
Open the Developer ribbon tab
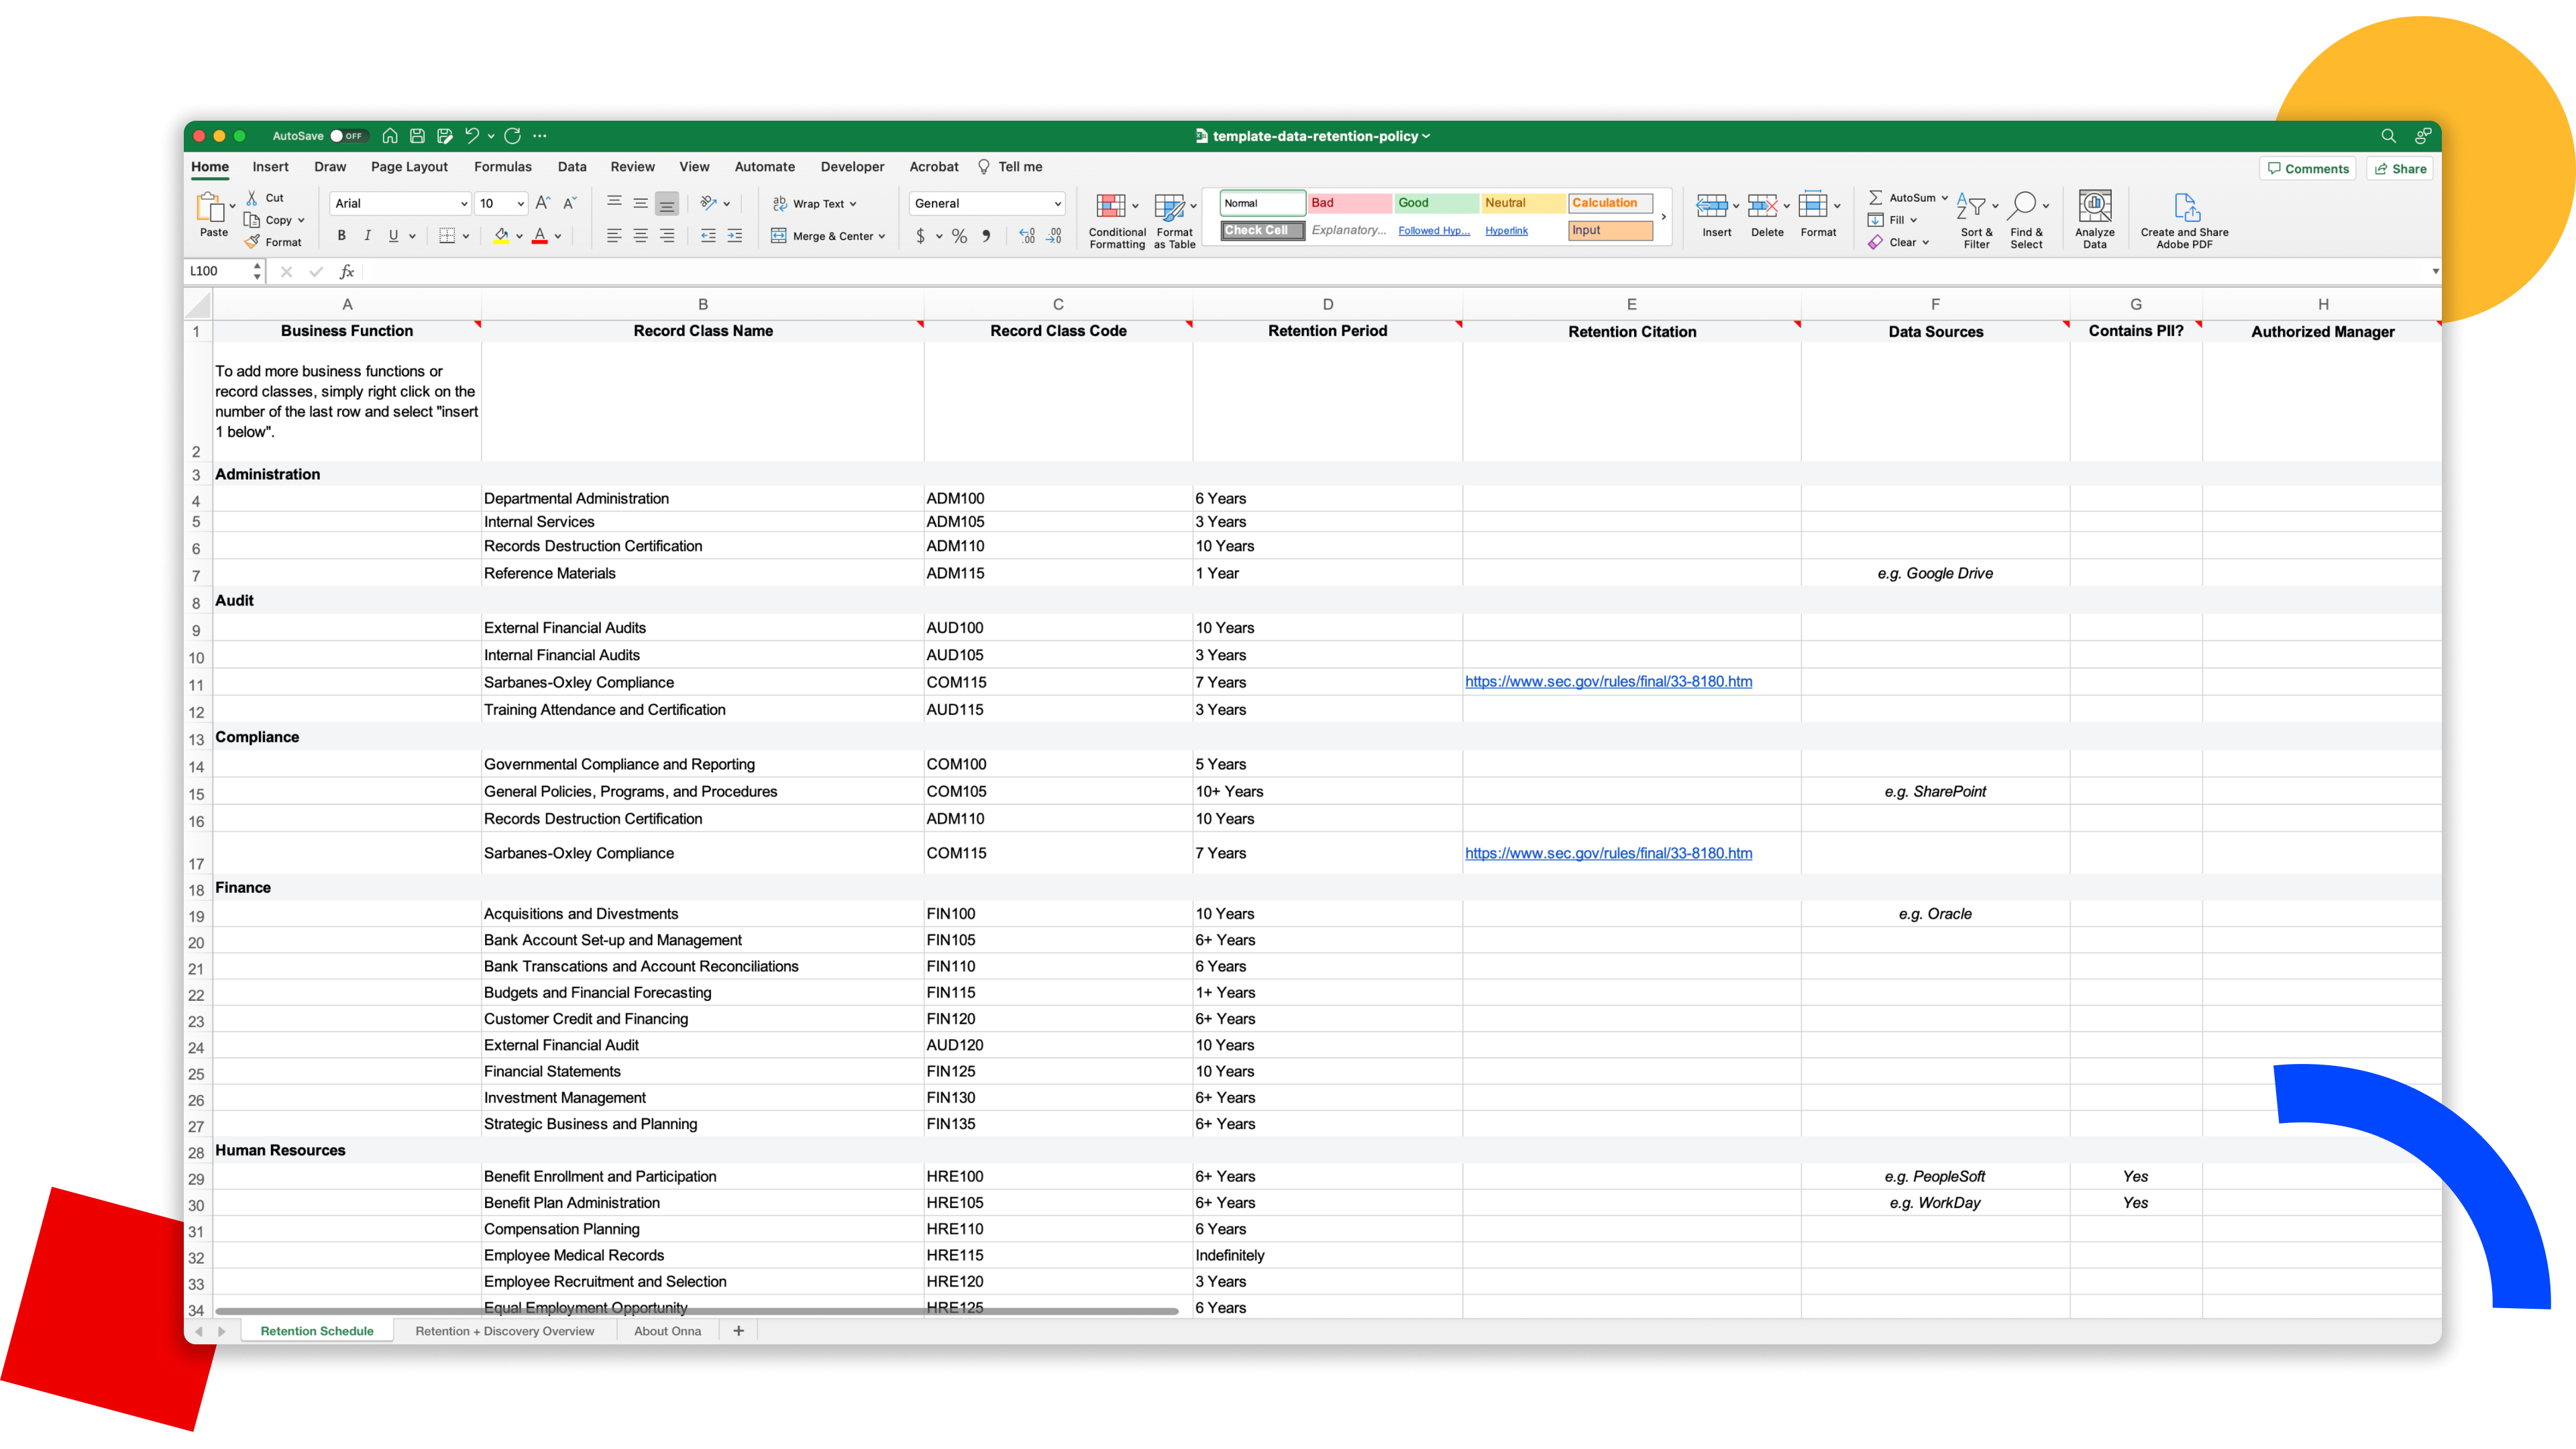pyautogui.click(x=852, y=167)
